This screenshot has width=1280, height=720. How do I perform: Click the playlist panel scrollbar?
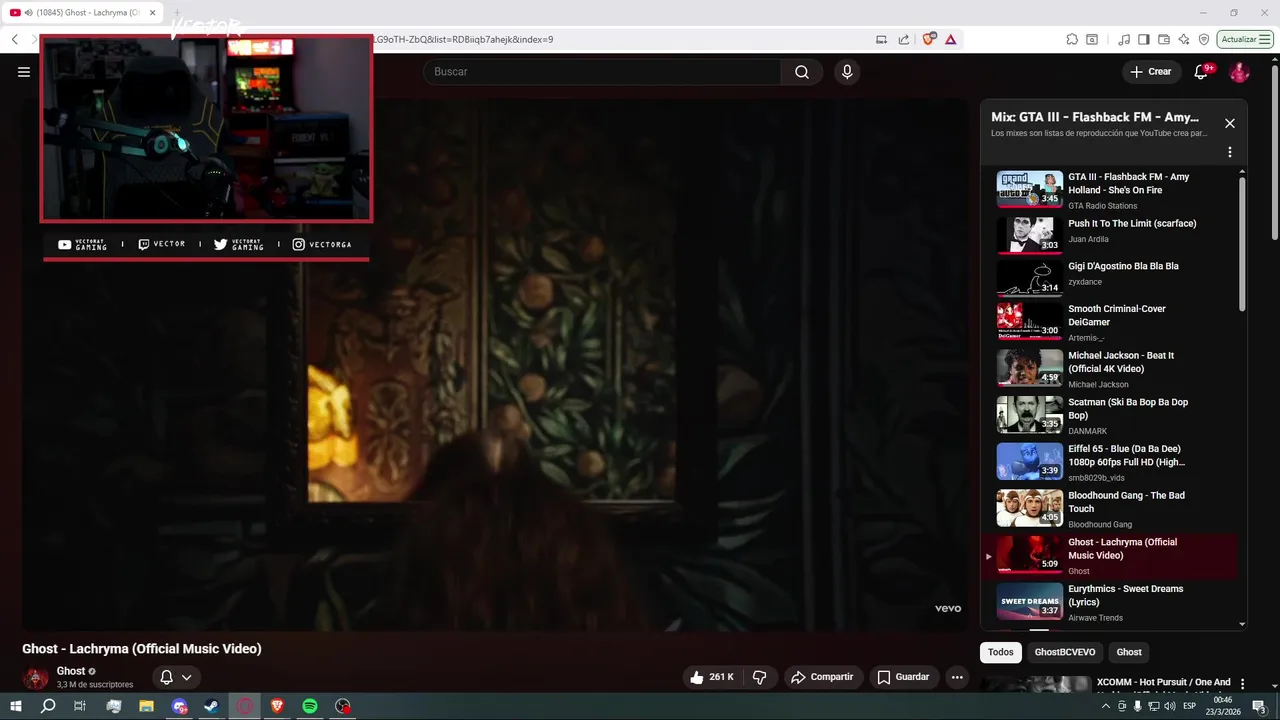1243,245
